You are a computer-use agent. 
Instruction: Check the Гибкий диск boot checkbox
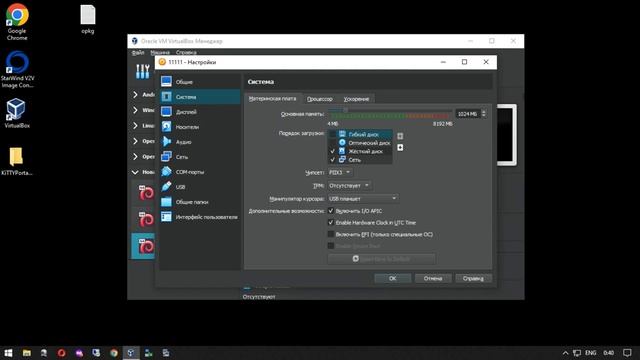pos(332,134)
